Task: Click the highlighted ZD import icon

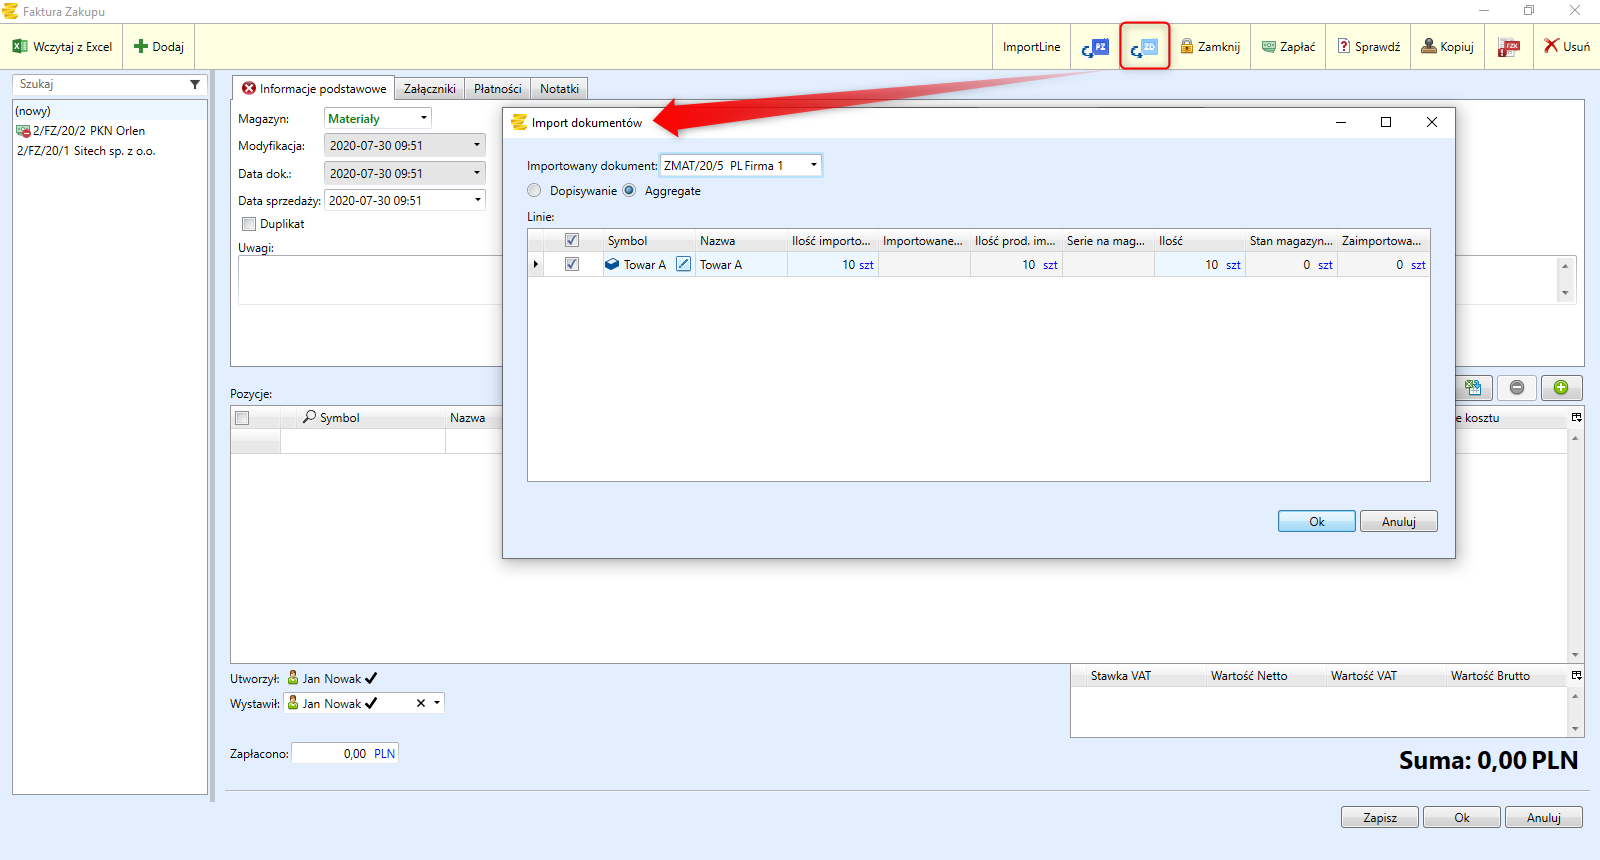Action: (x=1144, y=47)
